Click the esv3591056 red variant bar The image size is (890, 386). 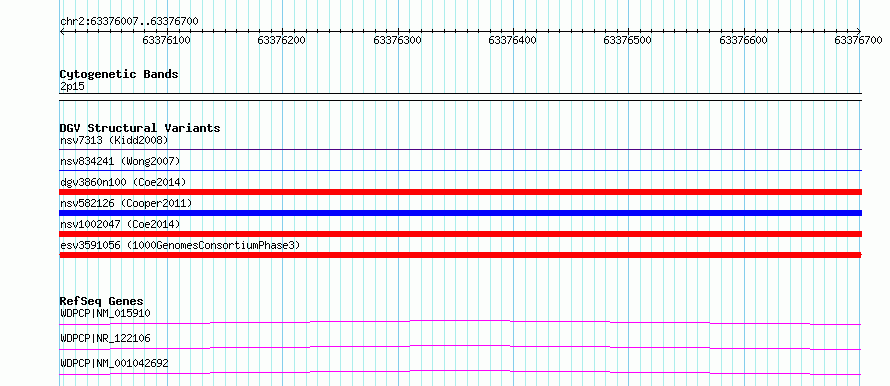click(x=460, y=255)
